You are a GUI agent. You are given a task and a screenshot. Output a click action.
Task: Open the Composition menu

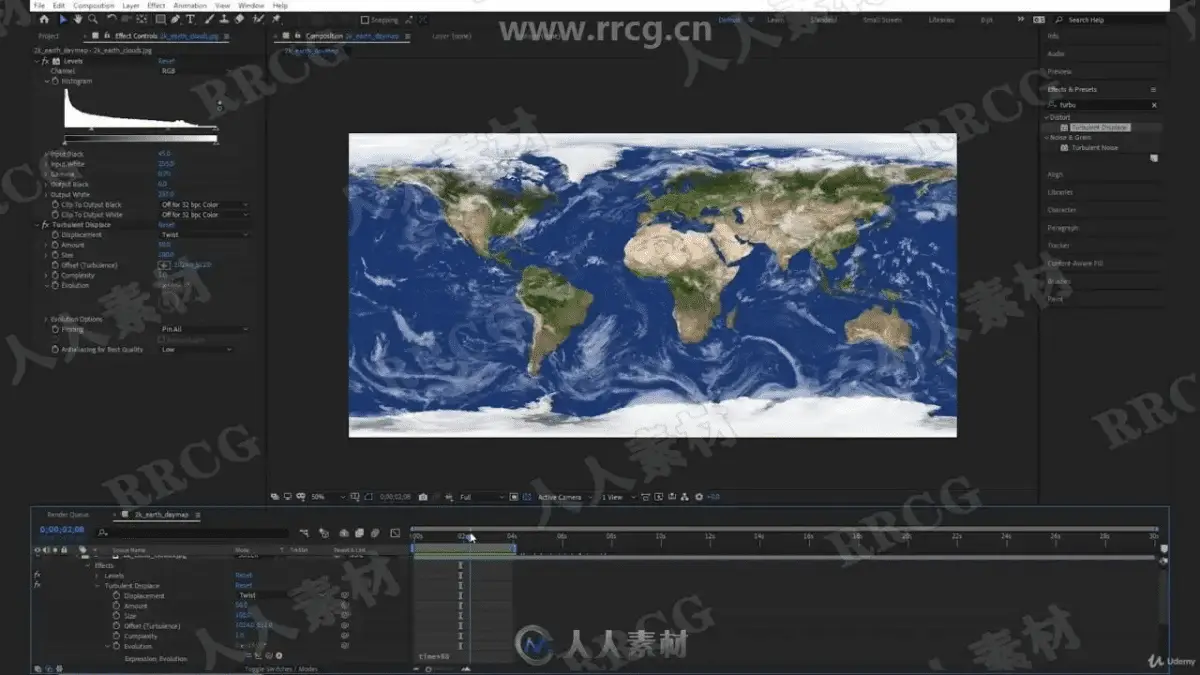point(94,5)
